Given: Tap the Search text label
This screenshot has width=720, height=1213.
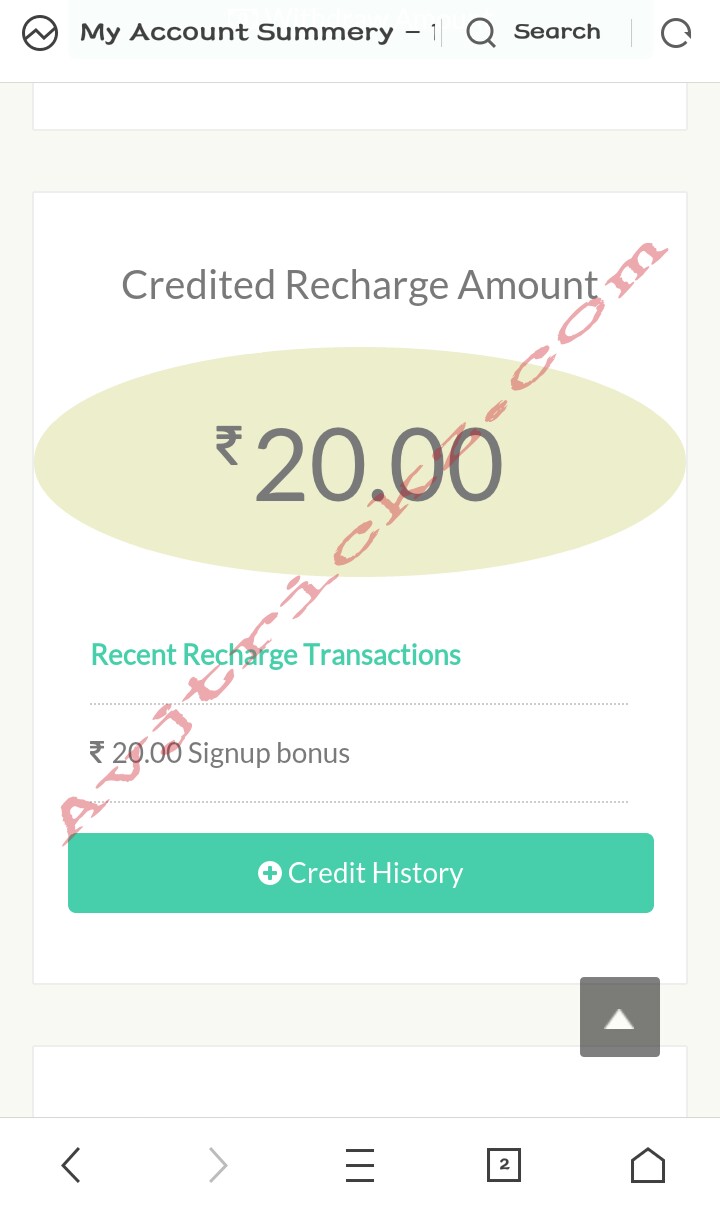Looking at the screenshot, I should (x=557, y=32).
